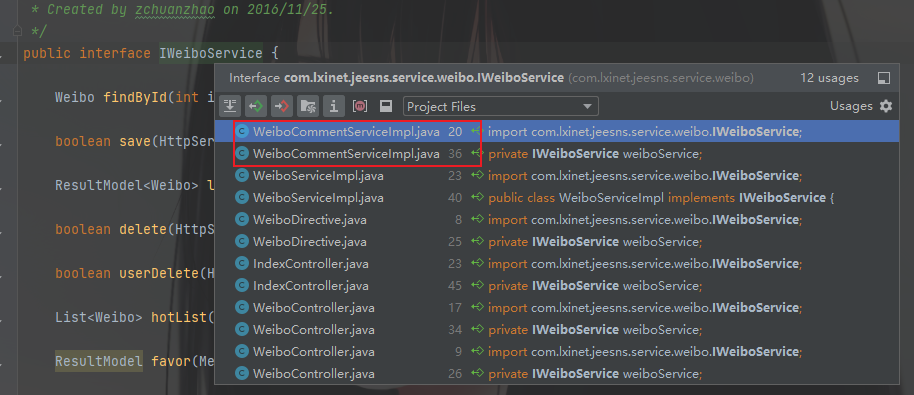Click List<Weibo> return type in editor
This screenshot has height=395, width=914.
pyautogui.click(x=99, y=318)
